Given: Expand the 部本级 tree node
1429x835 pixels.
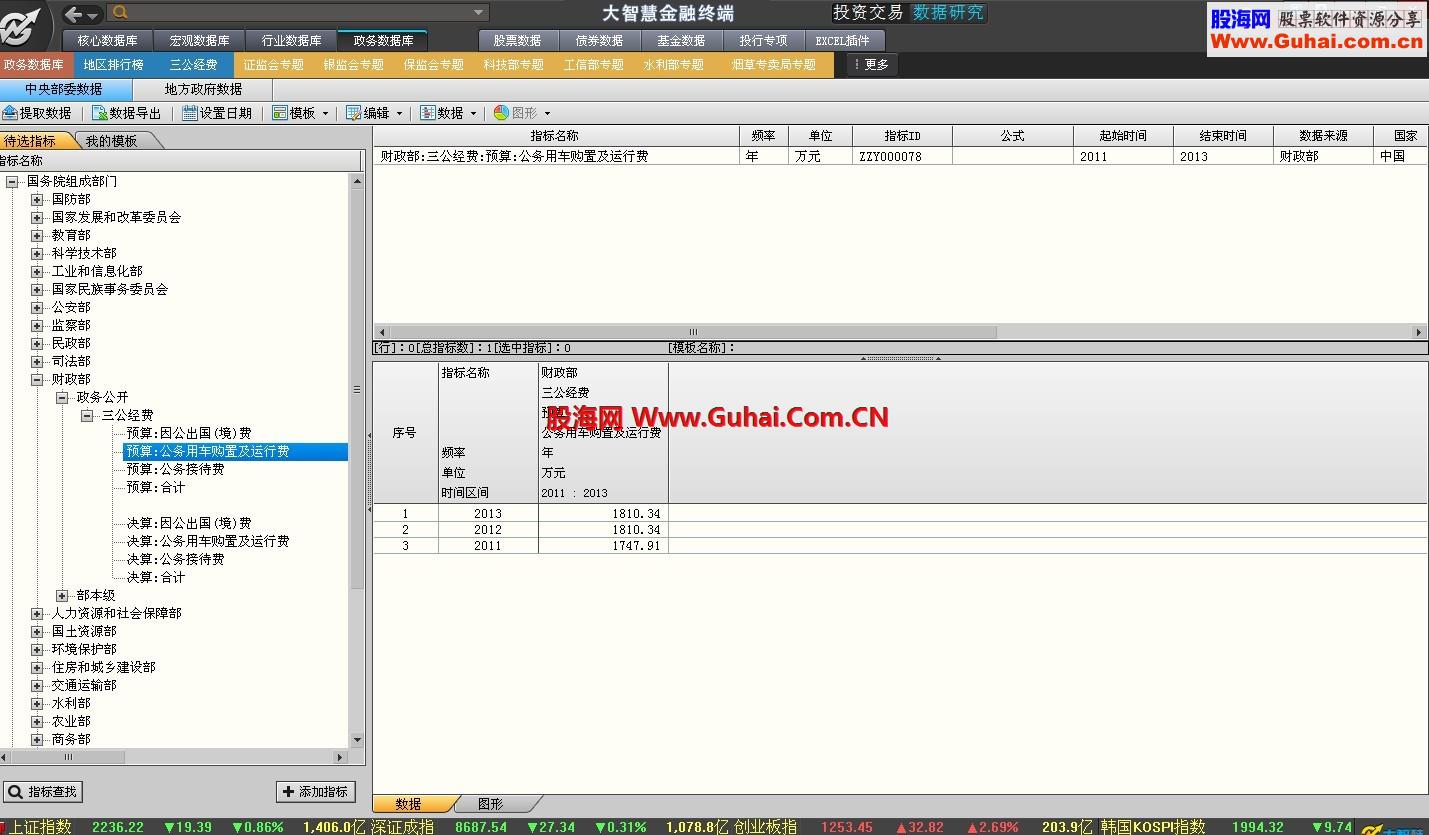Looking at the screenshot, I should coord(62,595).
